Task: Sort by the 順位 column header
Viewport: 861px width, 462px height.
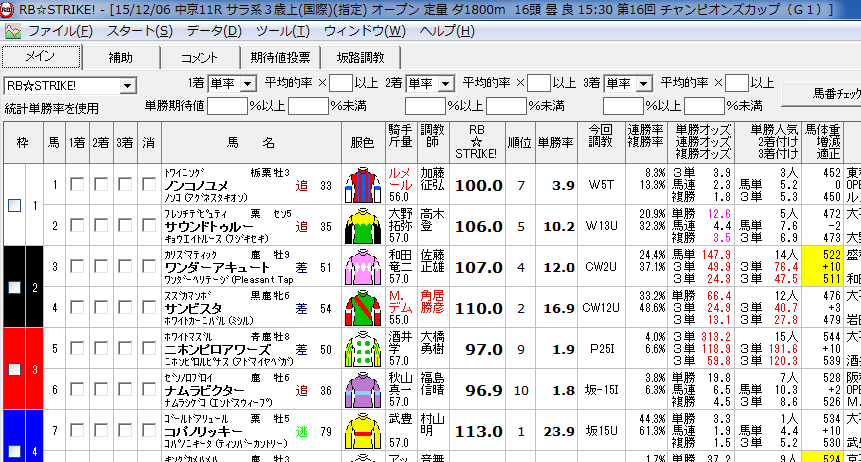Action: click(519, 143)
